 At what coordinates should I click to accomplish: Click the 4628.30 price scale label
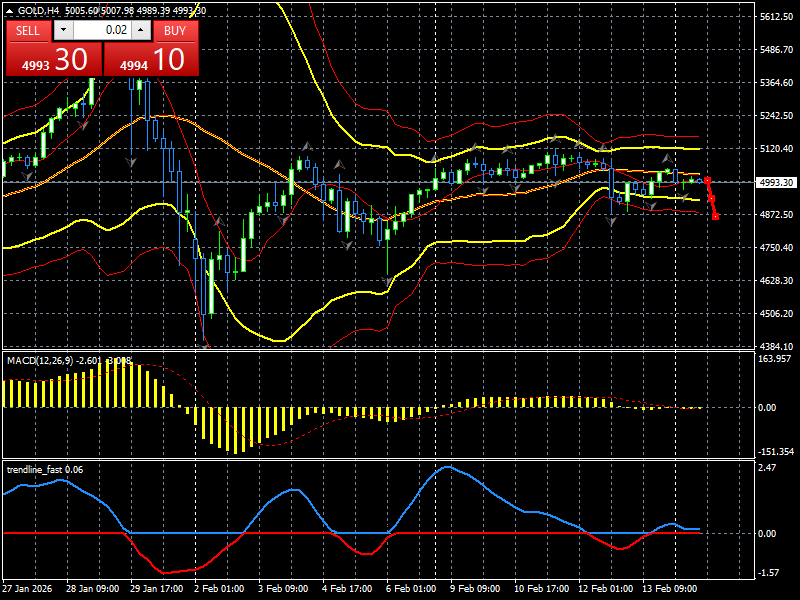pyautogui.click(x=776, y=281)
